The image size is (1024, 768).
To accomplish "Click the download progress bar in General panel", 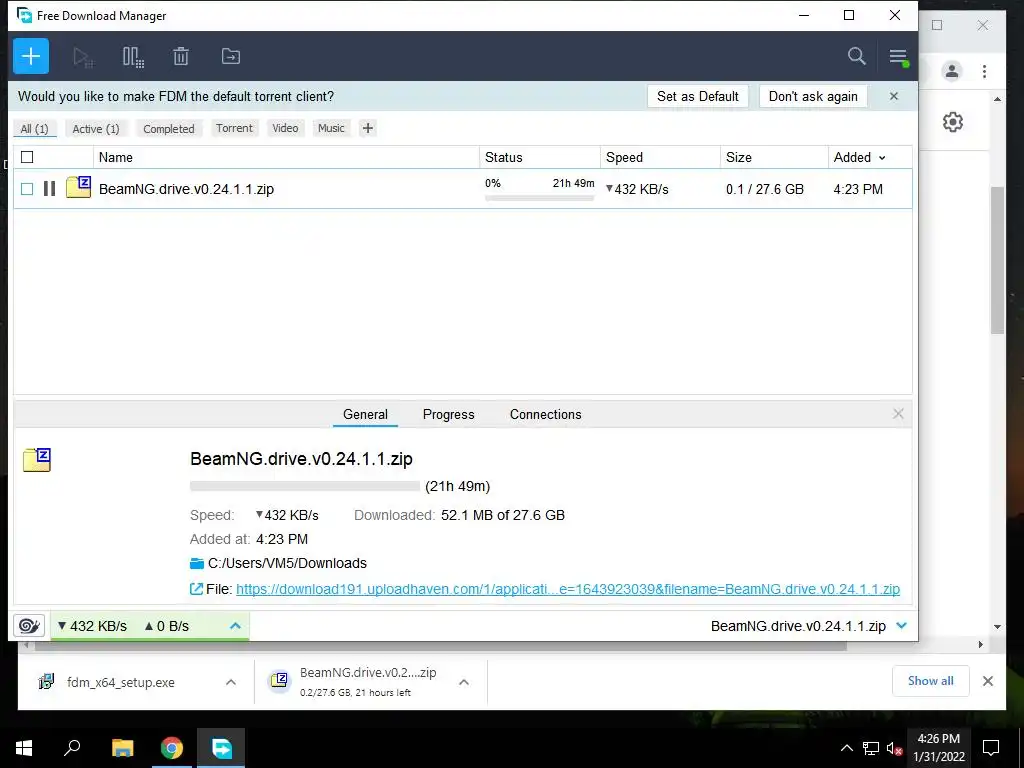I will coord(305,486).
